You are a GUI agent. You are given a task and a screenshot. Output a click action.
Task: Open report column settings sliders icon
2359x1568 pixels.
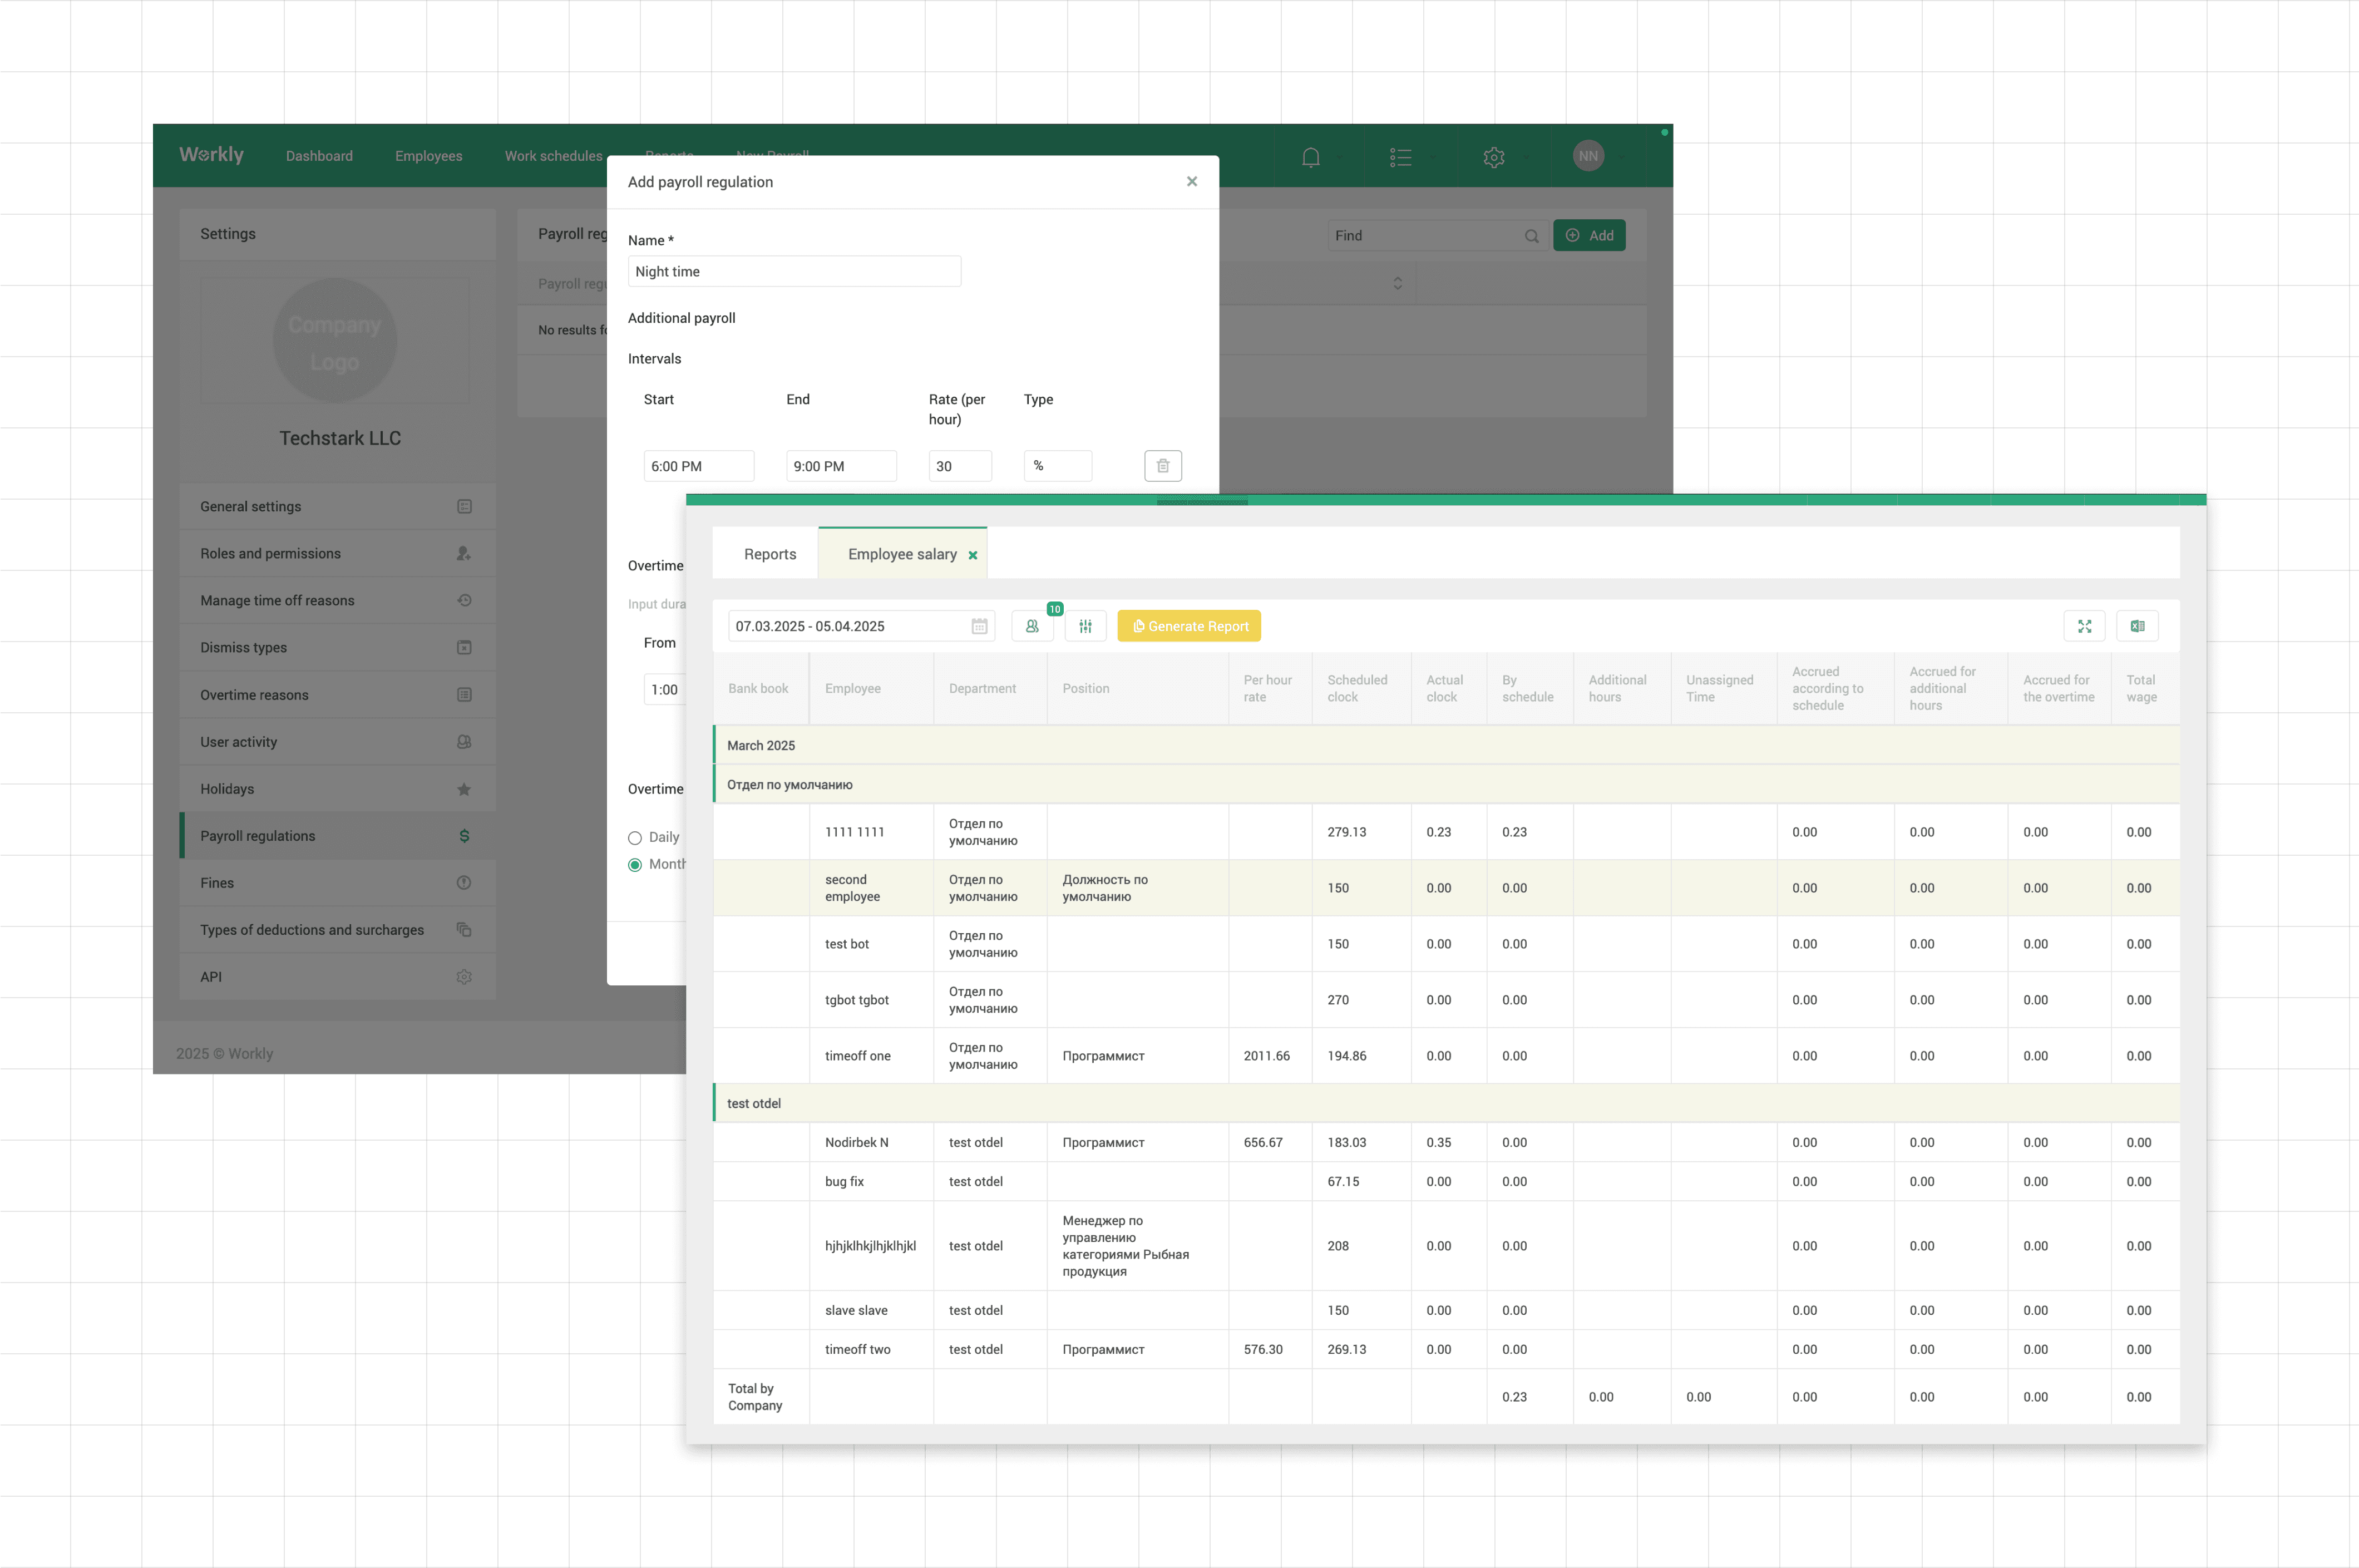1085,626
